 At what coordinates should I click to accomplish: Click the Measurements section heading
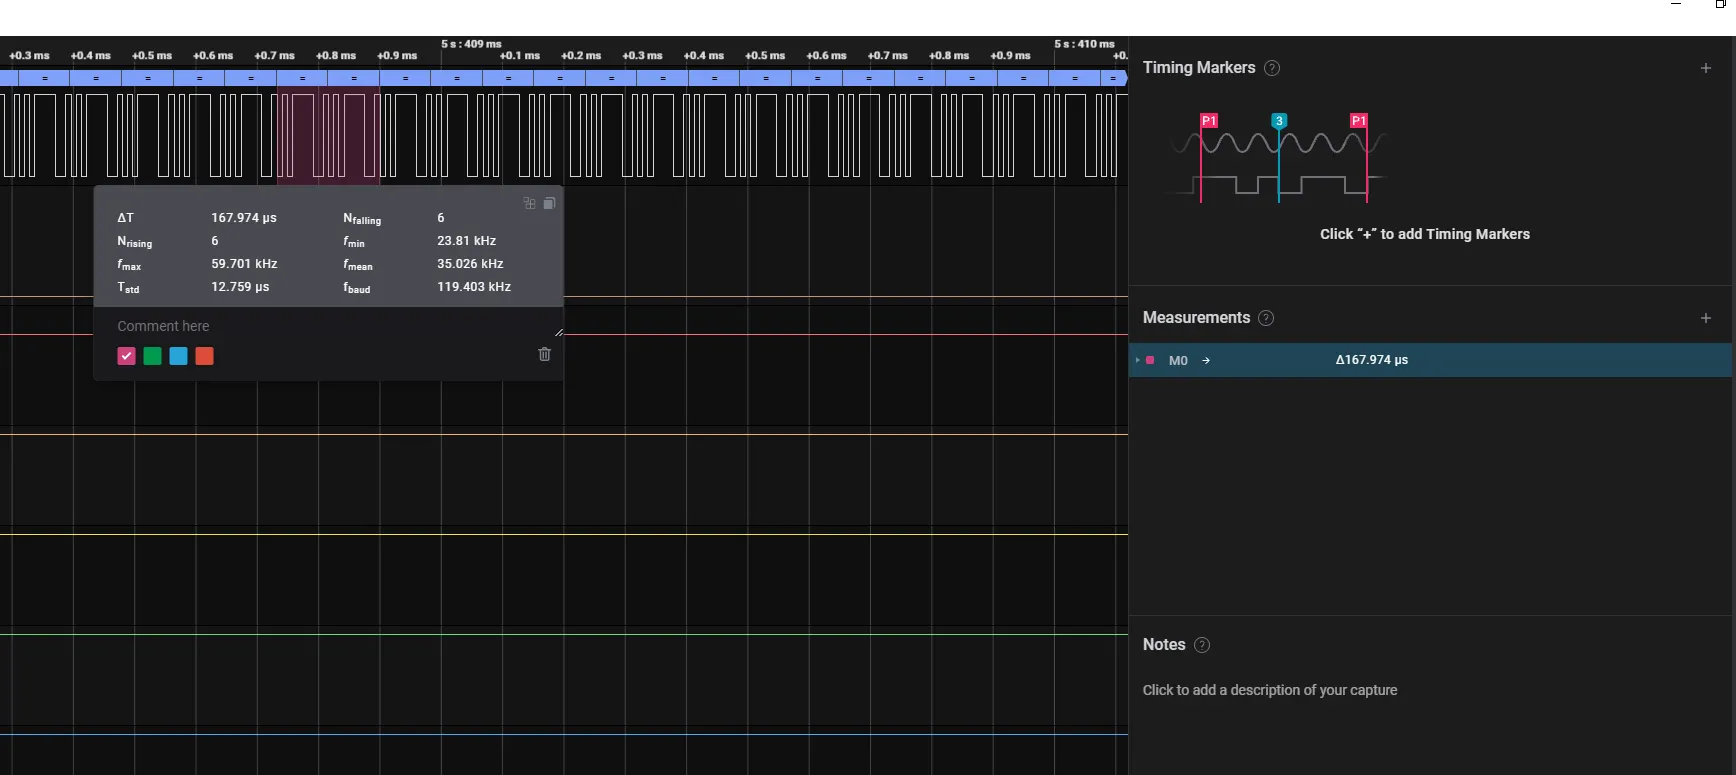coord(1196,318)
